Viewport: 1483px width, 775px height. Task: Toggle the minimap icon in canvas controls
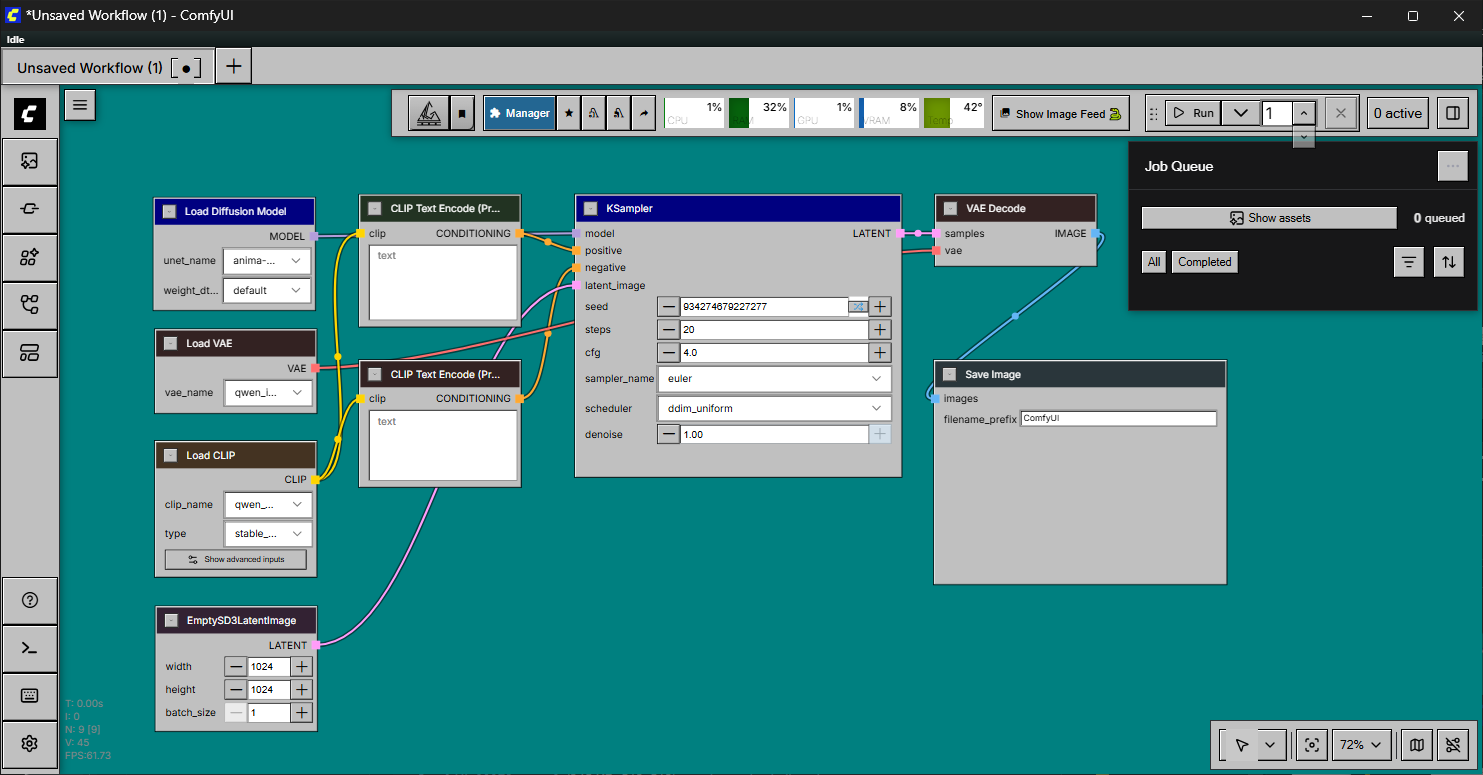pos(1416,745)
